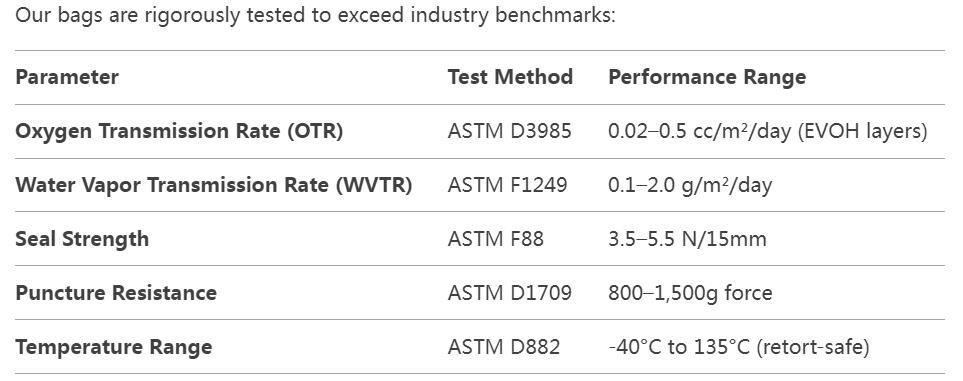This screenshot has width=963, height=381.
Task: Click the Temperature Range row label
Action: (x=114, y=347)
